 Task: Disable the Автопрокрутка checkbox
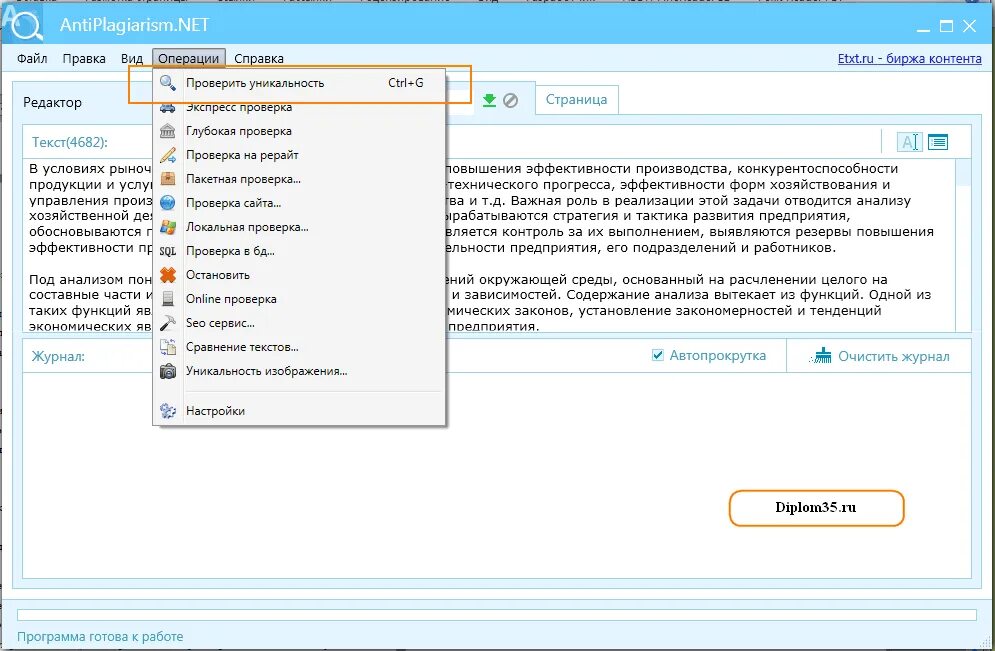pos(657,355)
